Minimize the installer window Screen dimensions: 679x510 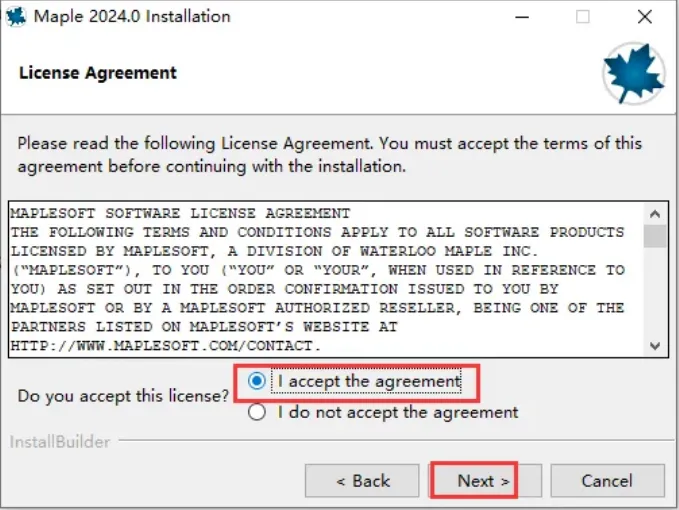[x=522, y=17]
